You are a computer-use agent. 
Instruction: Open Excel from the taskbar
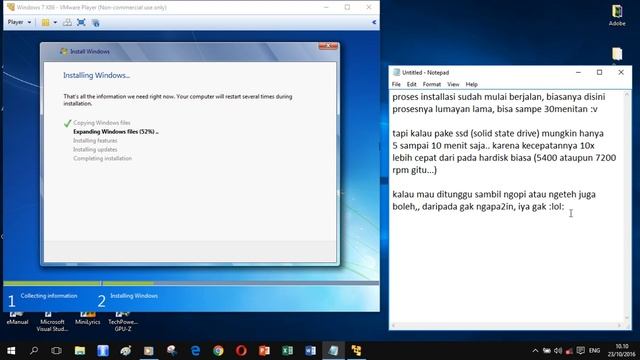point(287,351)
